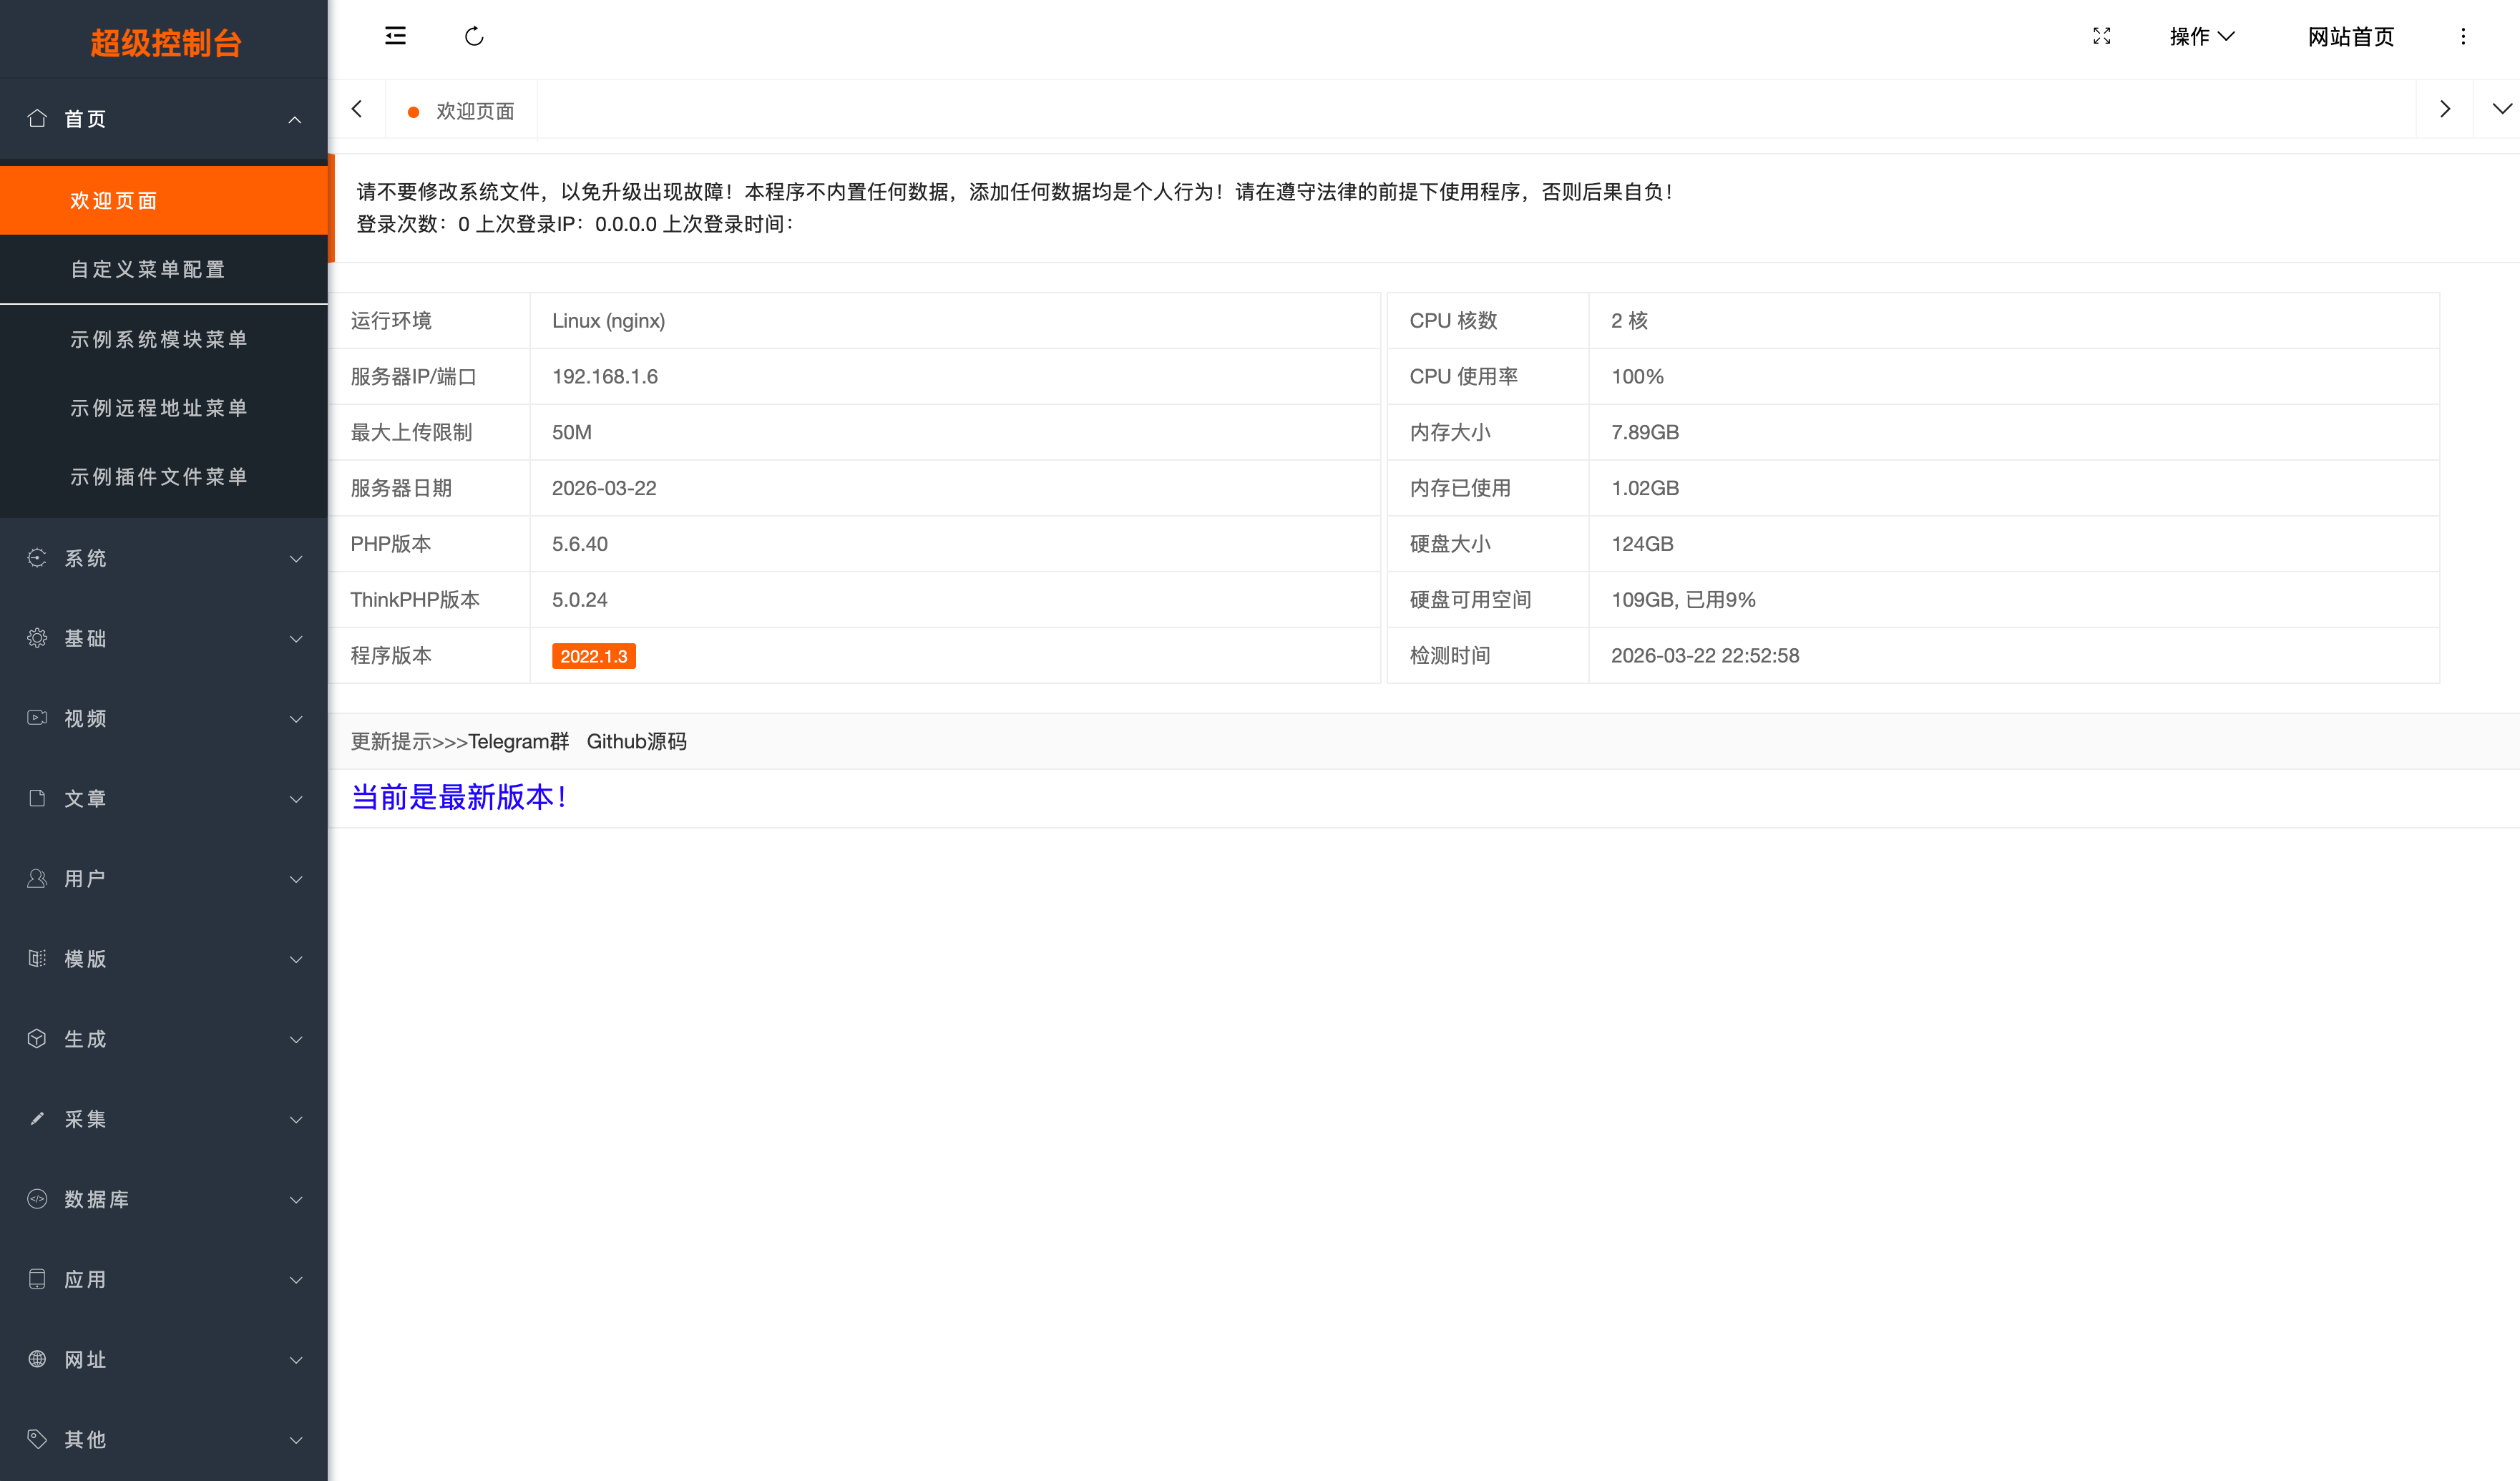The height and width of the screenshot is (1481, 2520).
Task: Select 自定义菜单配置 in the sidebar
Action: pyautogui.click(x=148, y=269)
